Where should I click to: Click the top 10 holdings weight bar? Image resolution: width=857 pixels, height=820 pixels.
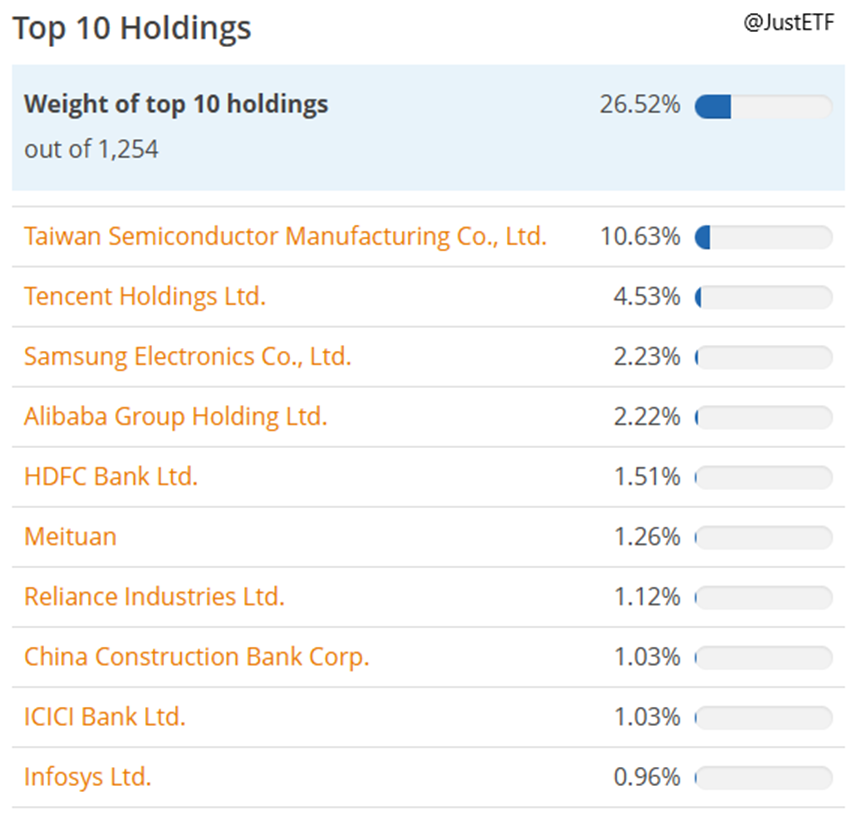[763, 106]
